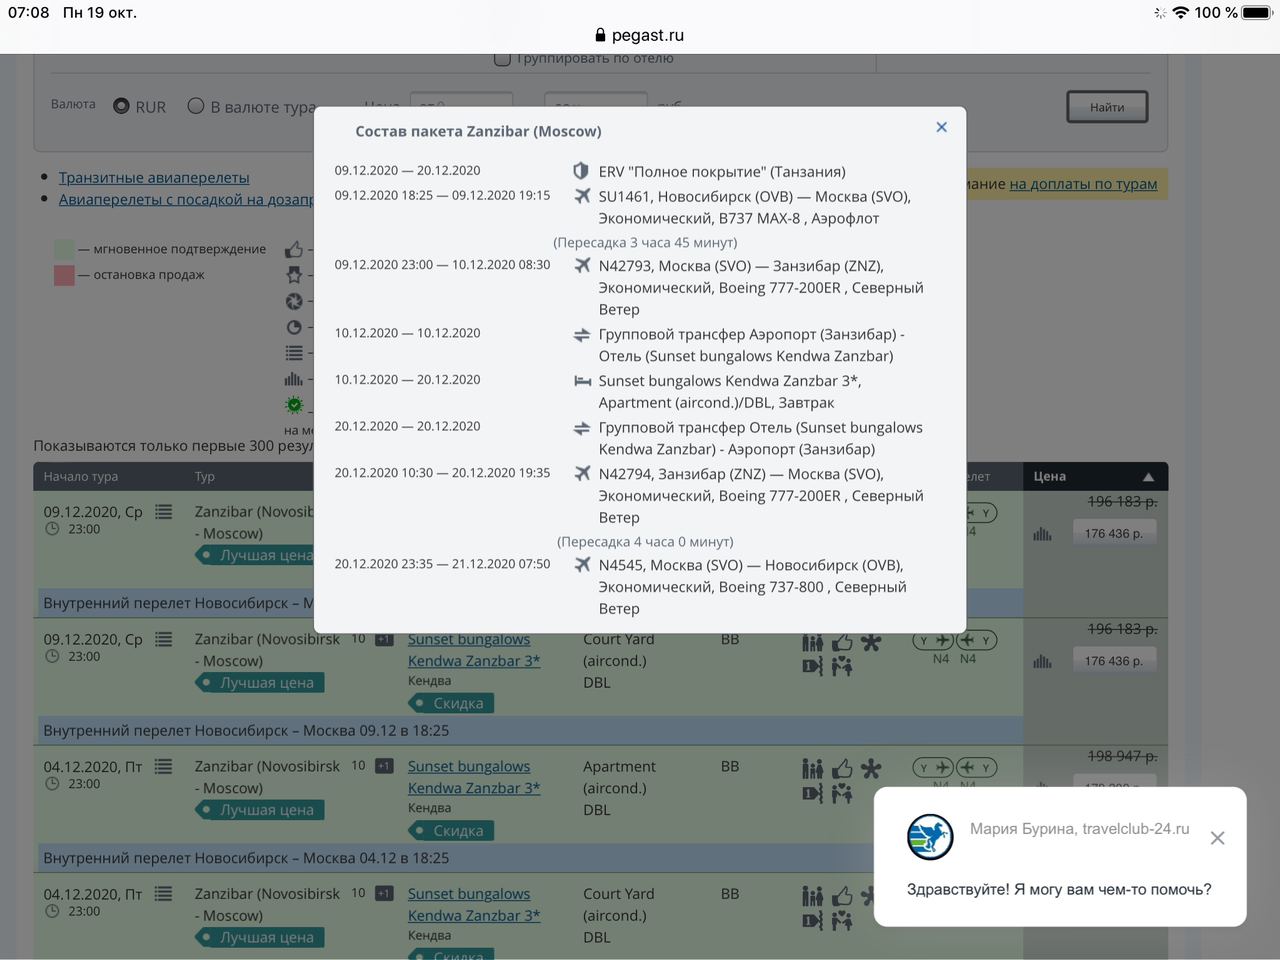This screenshot has height=960, width=1280.
Task: Open 'Авиаперелеты с посадкой на дозаправку' link
Action: click(x=186, y=199)
